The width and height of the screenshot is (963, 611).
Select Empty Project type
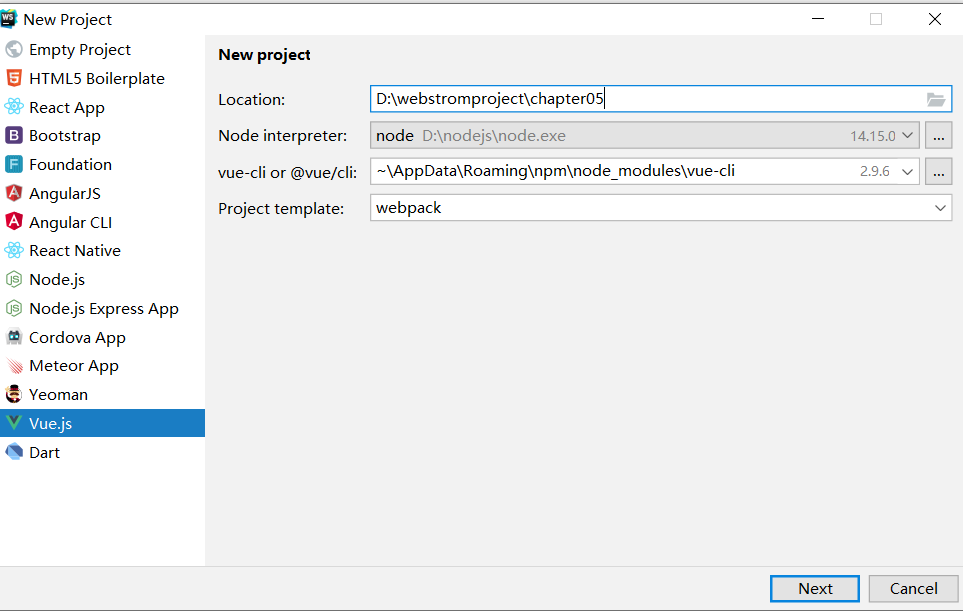point(79,50)
